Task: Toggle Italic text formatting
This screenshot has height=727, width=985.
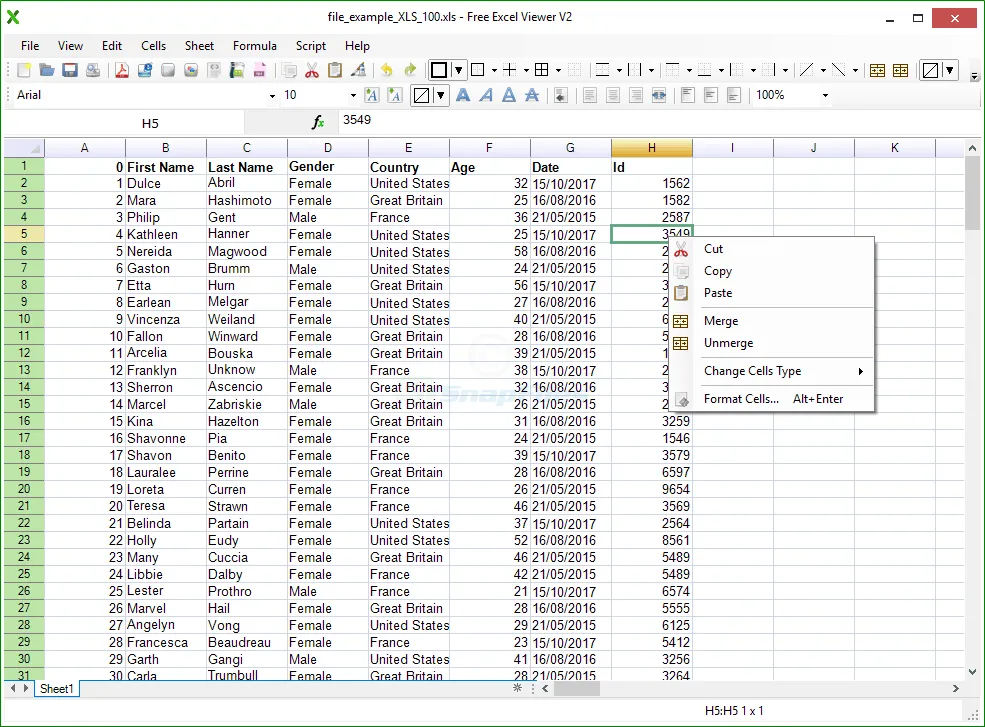Action: pyautogui.click(x=486, y=95)
